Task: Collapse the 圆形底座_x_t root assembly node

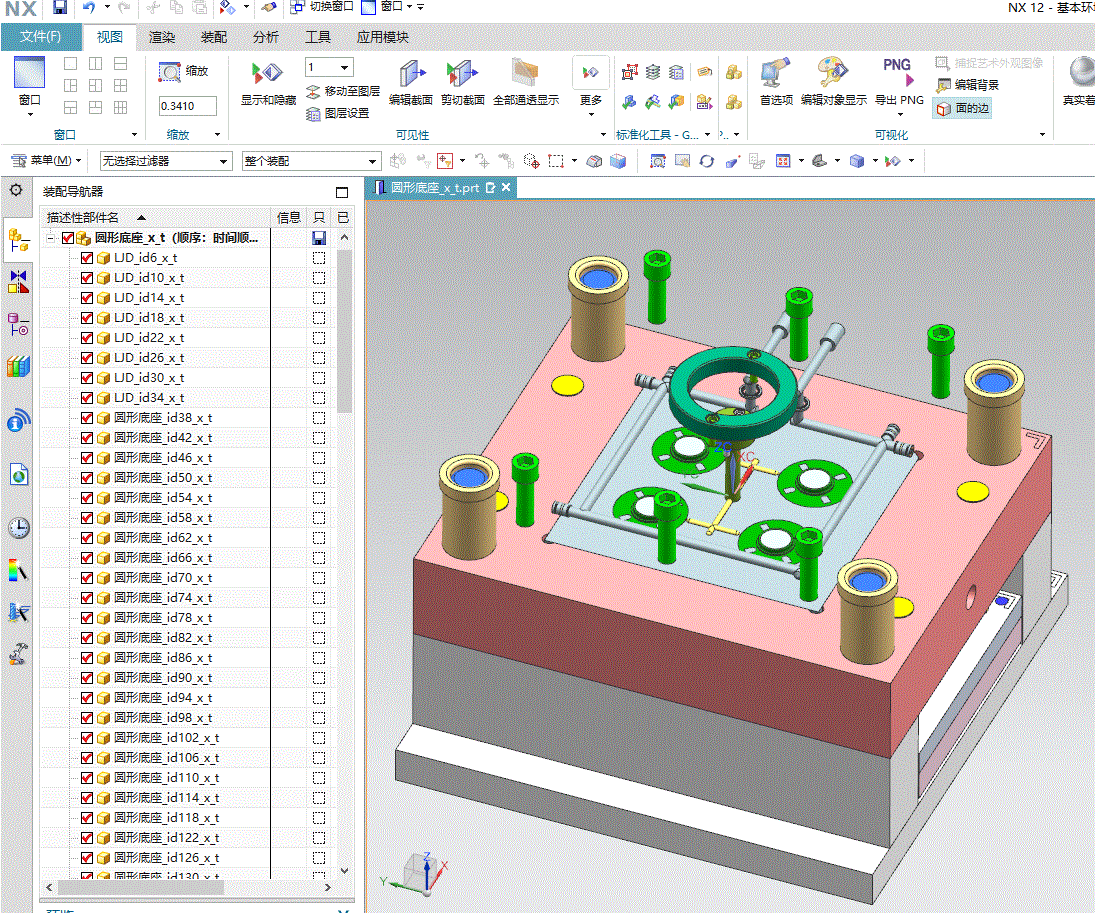Action: 51,238
